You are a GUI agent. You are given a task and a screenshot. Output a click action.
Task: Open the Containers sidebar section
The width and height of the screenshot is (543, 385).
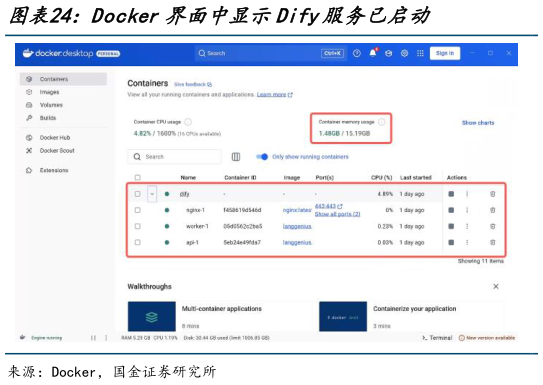point(63,79)
